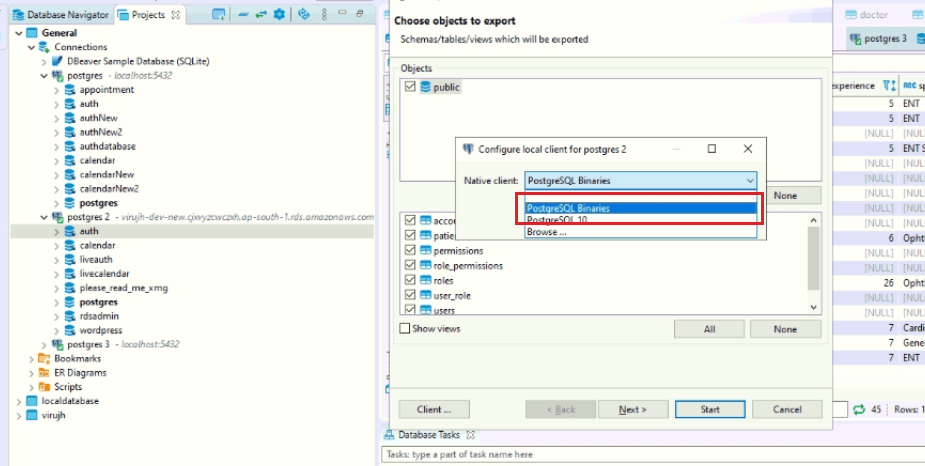This screenshot has height=466, width=925.
Task: Click the circular sync icon in Projects toolbar
Action: click(x=304, y=15)
